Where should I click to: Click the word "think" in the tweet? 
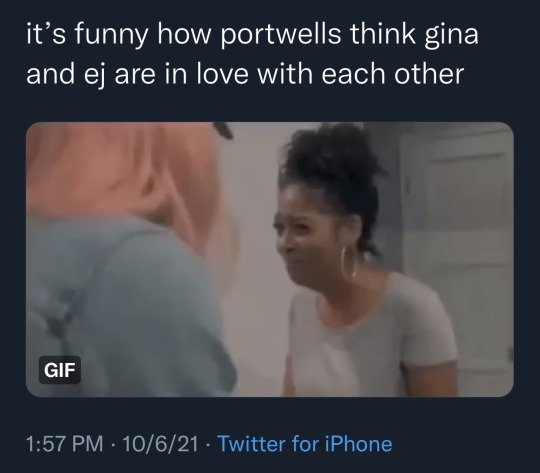[x=383, y=34]
